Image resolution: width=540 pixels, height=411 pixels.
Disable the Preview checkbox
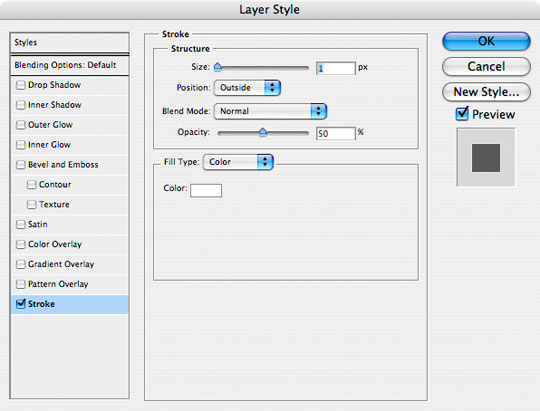click(462, 114)
